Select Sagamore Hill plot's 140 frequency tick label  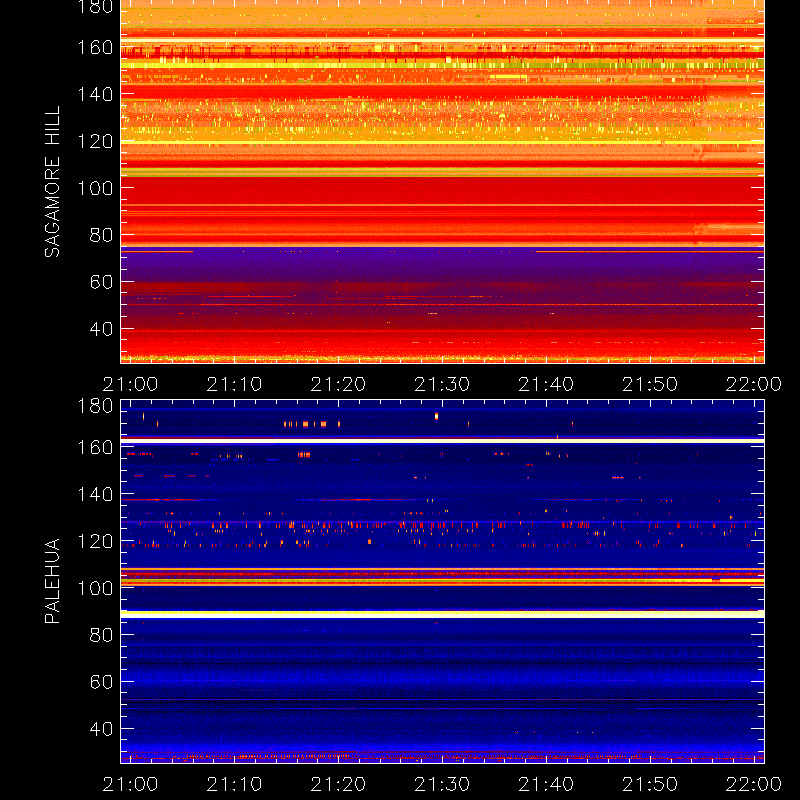95,94
